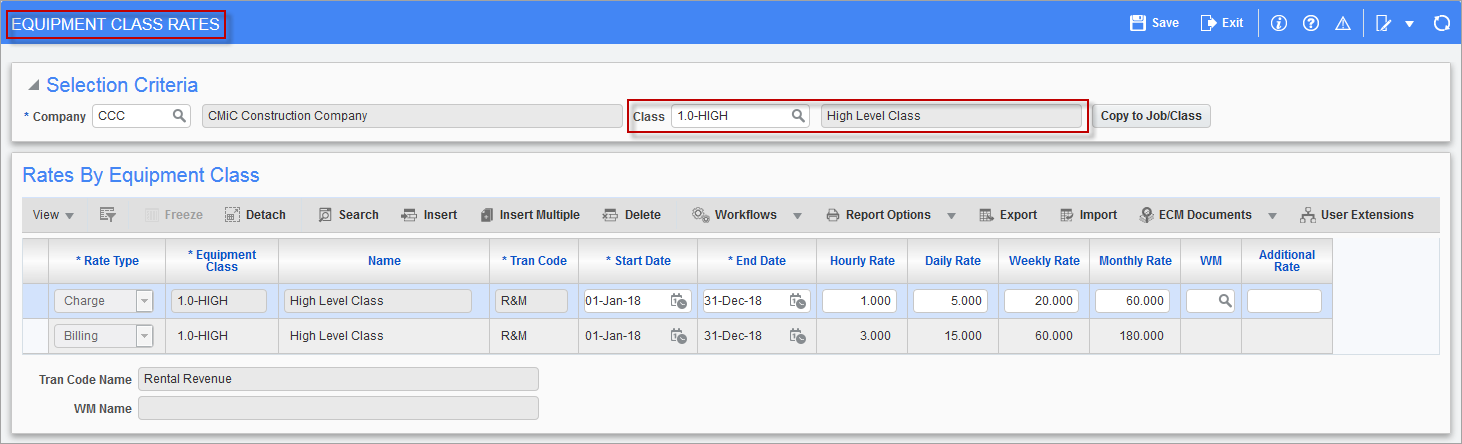Click the Copy to Job/Class button
Viewport: 1462px width, 444px height.
(x=1150, y=116)
